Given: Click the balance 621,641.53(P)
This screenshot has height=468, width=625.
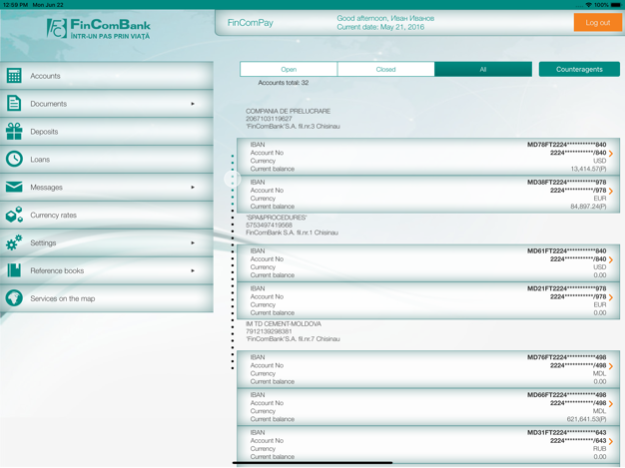Looking at the screenshot, I should (x=586, y=419).
